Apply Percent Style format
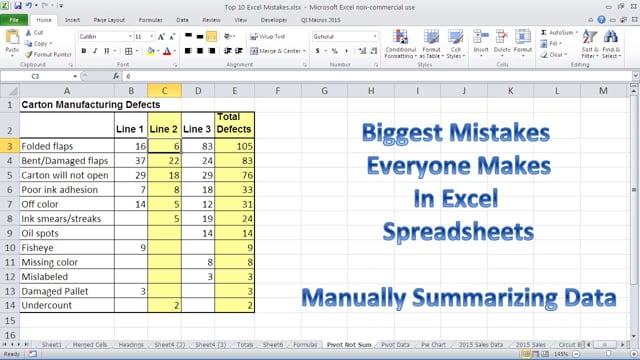640x360 pixels. tap(335, 51)
